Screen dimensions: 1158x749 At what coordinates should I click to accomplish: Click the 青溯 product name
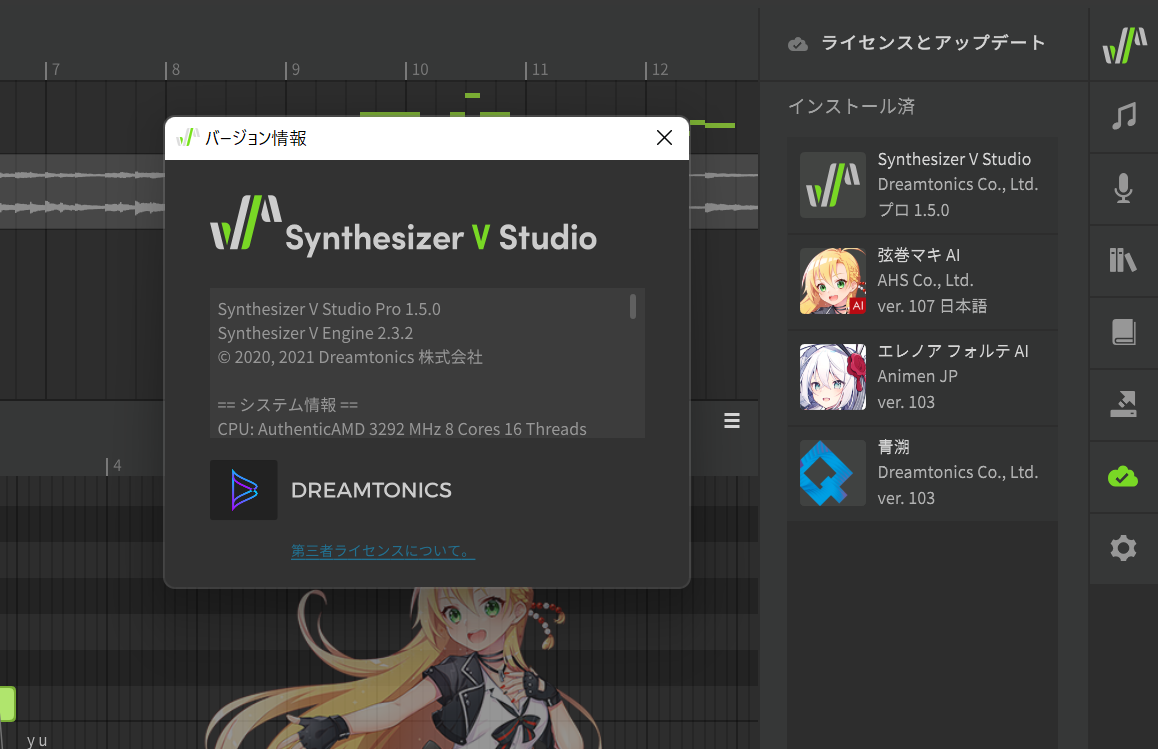[894, 447]
